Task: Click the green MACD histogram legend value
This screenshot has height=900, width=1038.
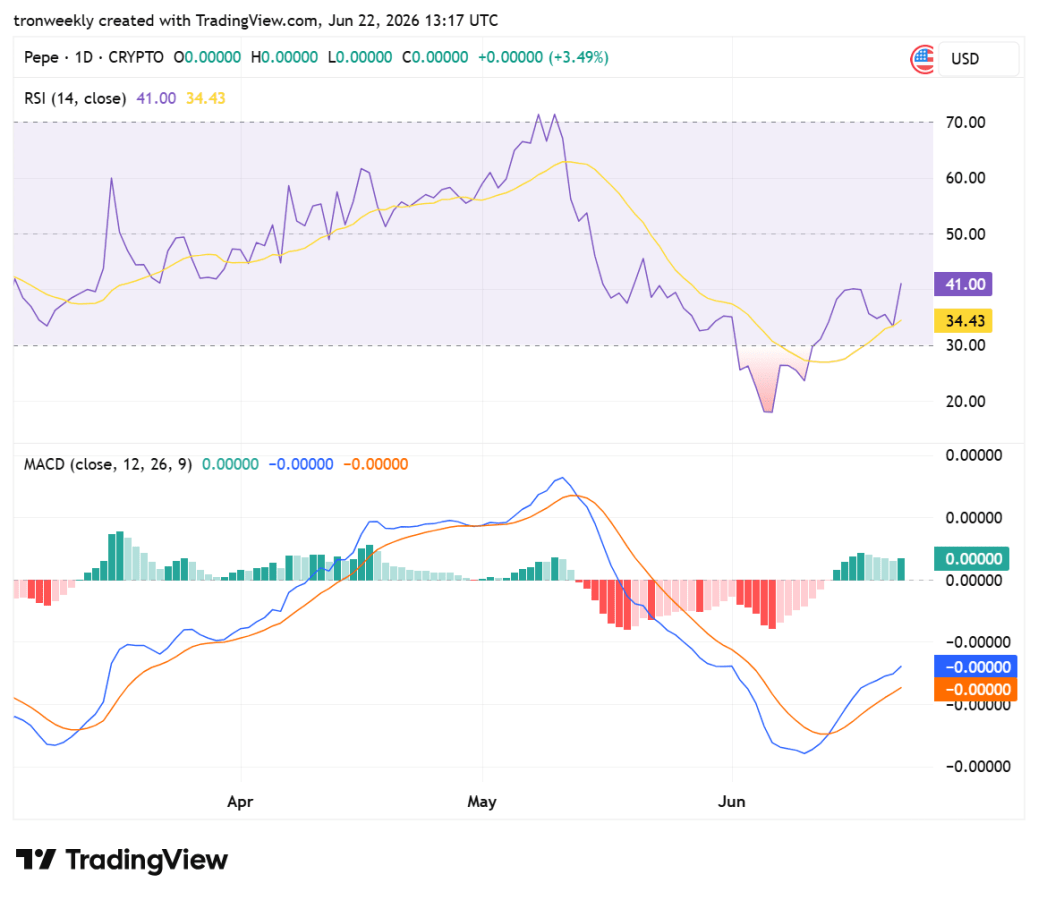Action: tap(230, 465)
